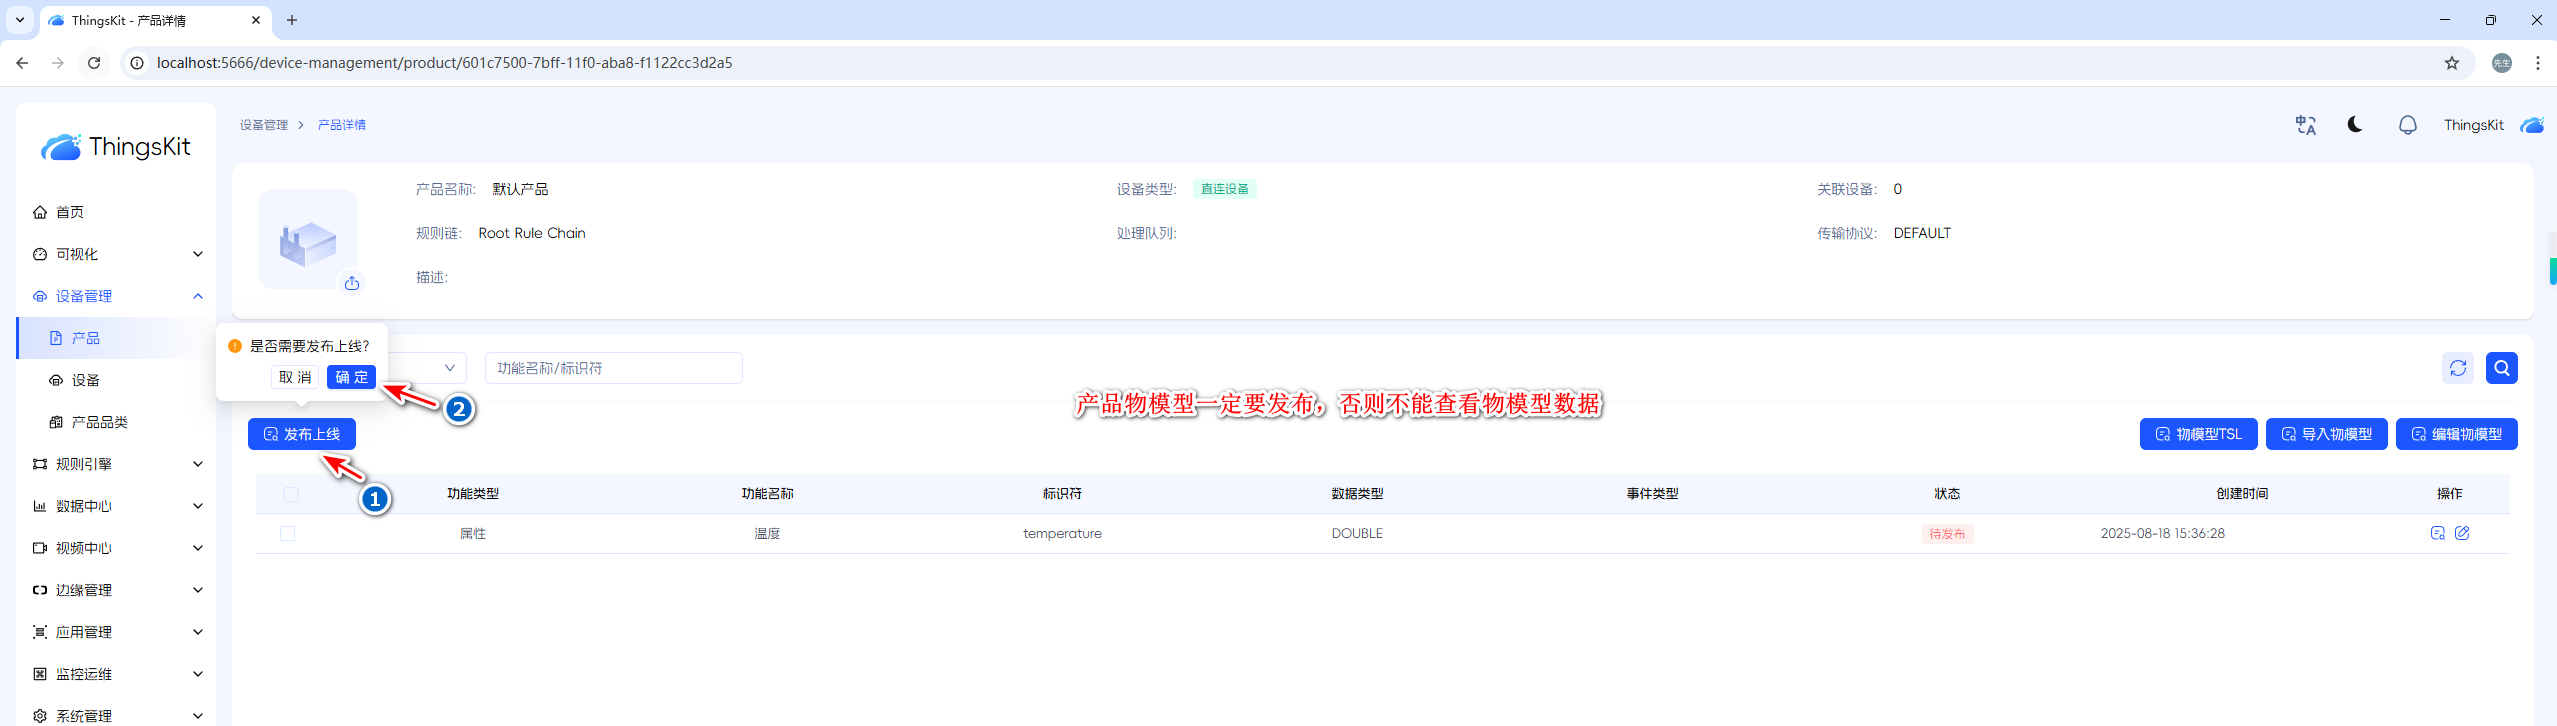Open the notification bell
Viewport: 2557px width, 726px height.
2407,125
